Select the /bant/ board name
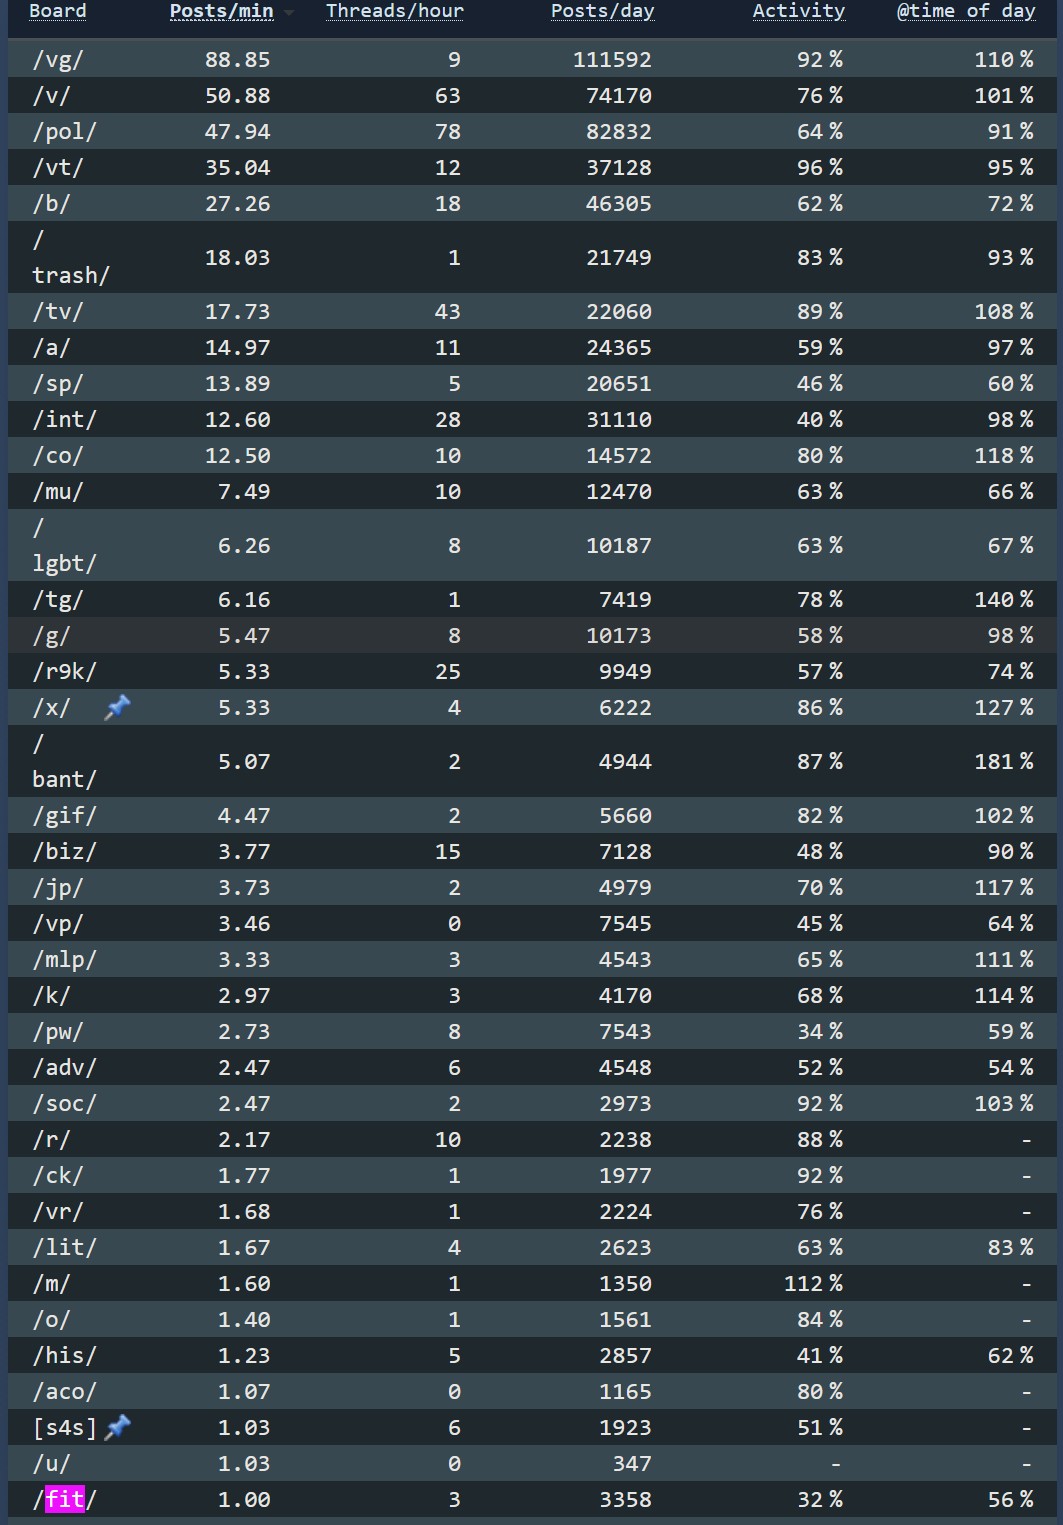 64,762
